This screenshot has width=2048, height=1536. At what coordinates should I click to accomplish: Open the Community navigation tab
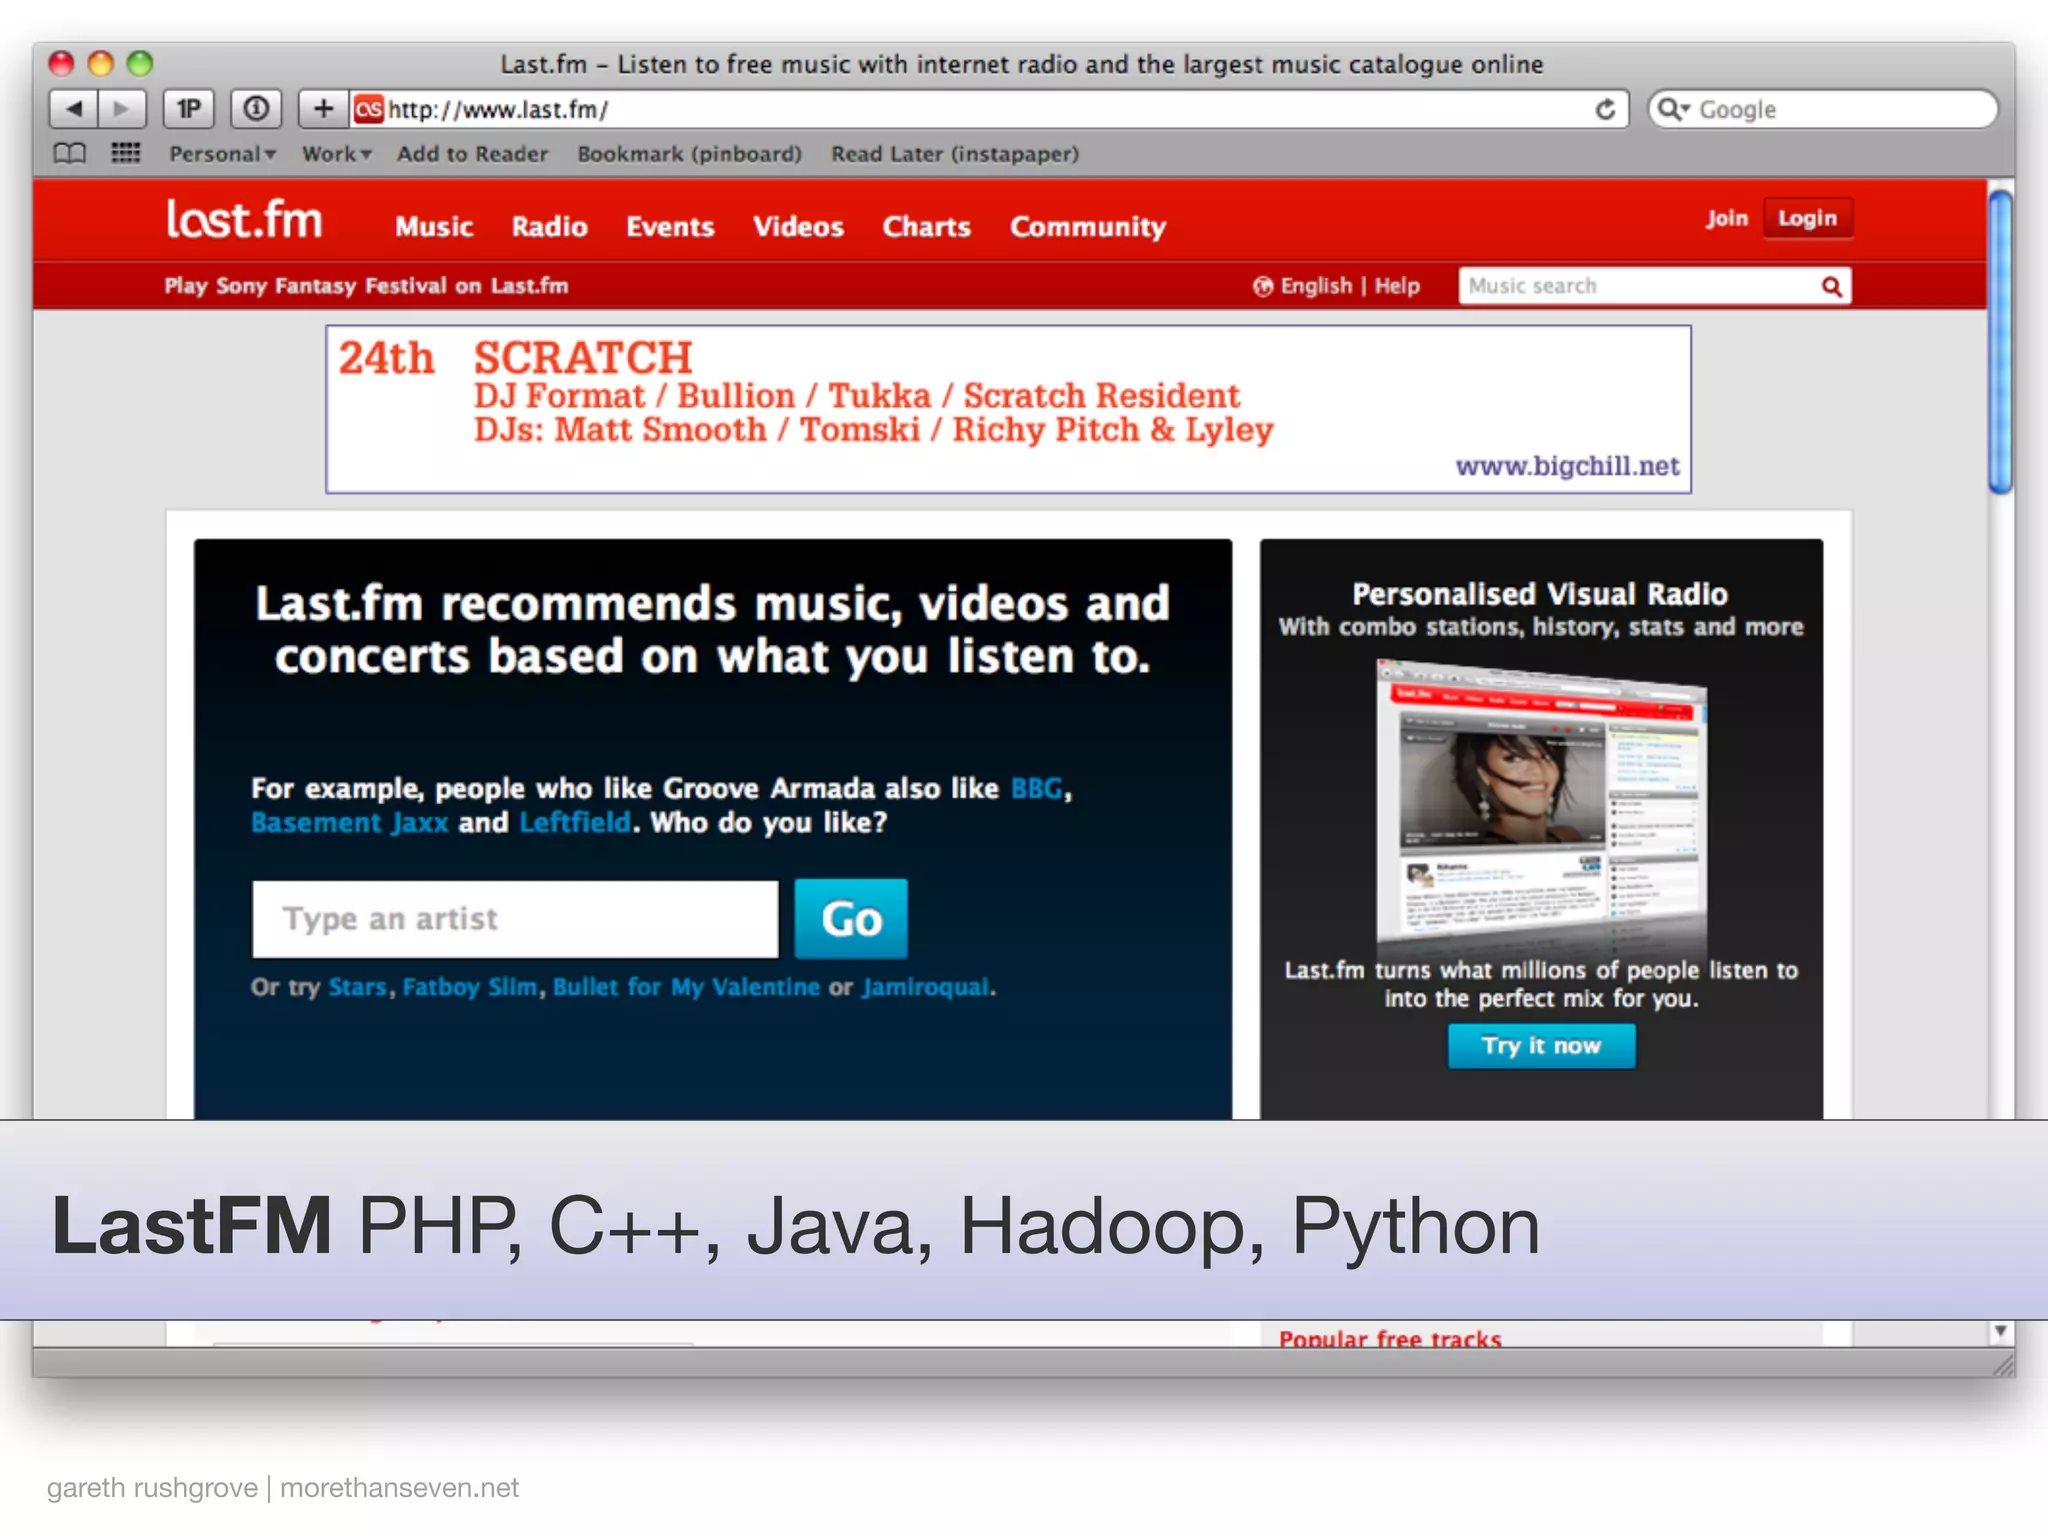(x=1088, y=227)
